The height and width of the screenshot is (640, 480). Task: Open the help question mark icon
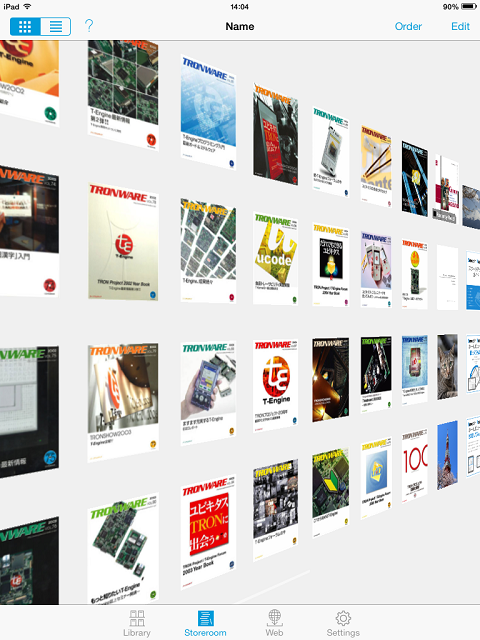click(x=89, y=26)
